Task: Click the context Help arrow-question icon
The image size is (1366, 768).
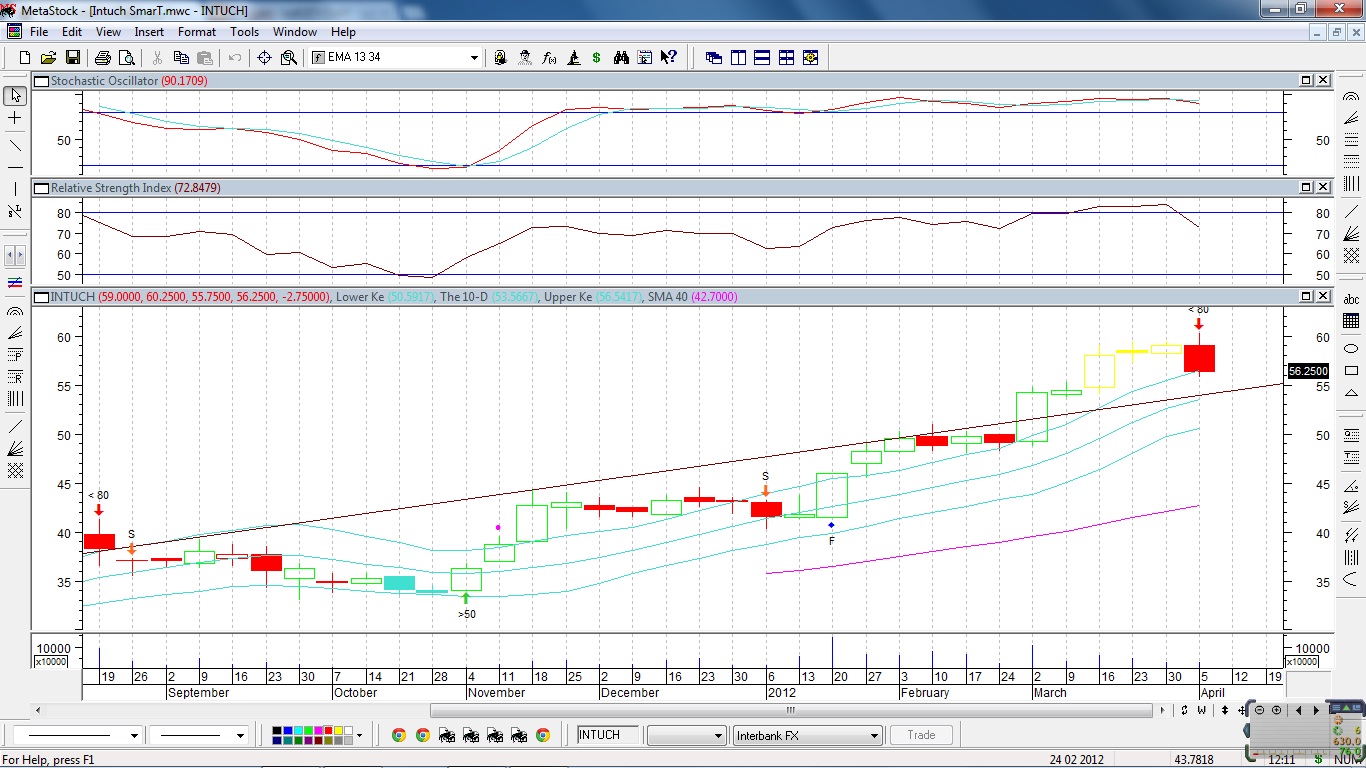Action: coord(669,58)
